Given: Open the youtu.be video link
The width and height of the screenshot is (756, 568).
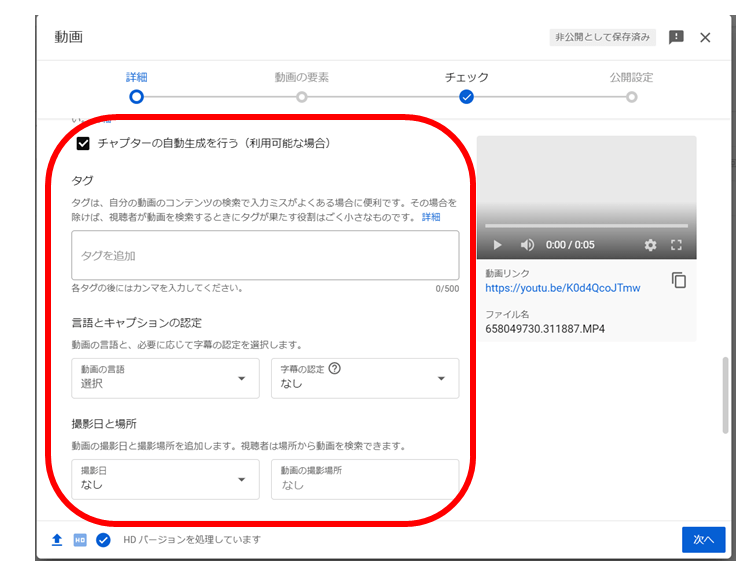Looking at the screenshot, I should 563,288.
